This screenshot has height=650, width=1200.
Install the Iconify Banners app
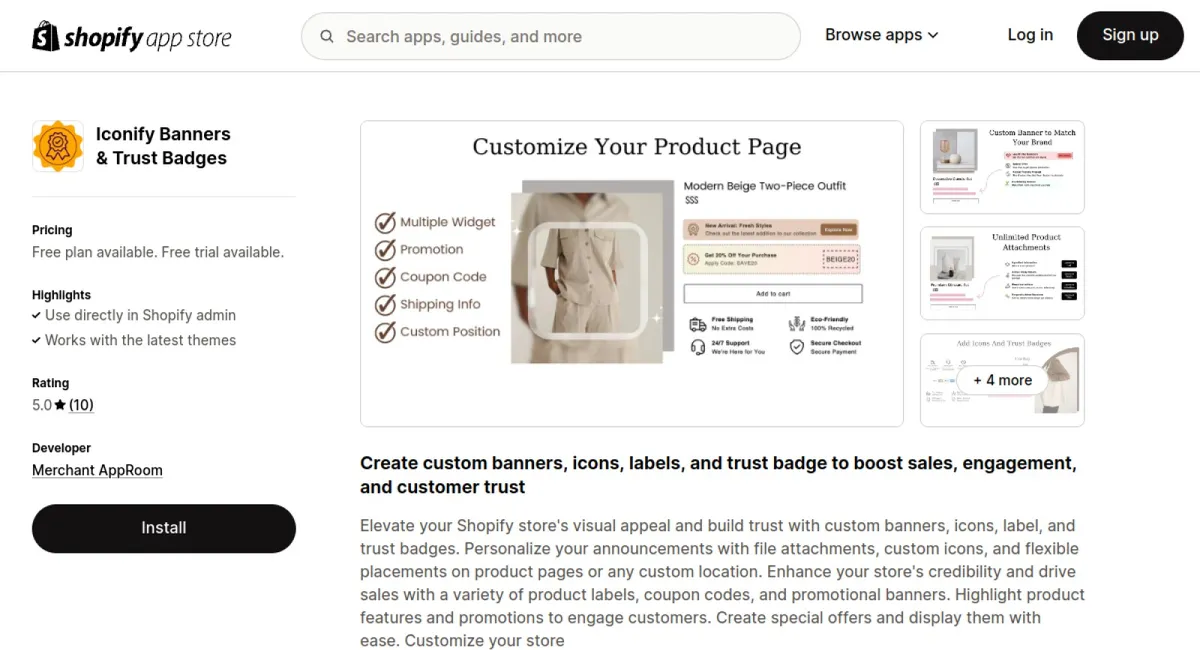click(164, 528)
